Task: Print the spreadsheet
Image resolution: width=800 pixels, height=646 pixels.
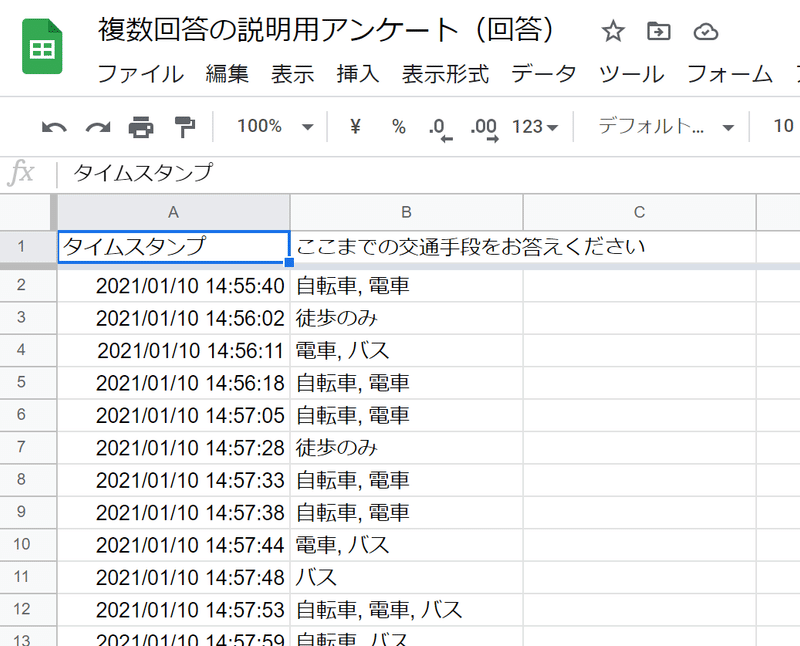Action: pyautogui.click(x=141, y=127)
